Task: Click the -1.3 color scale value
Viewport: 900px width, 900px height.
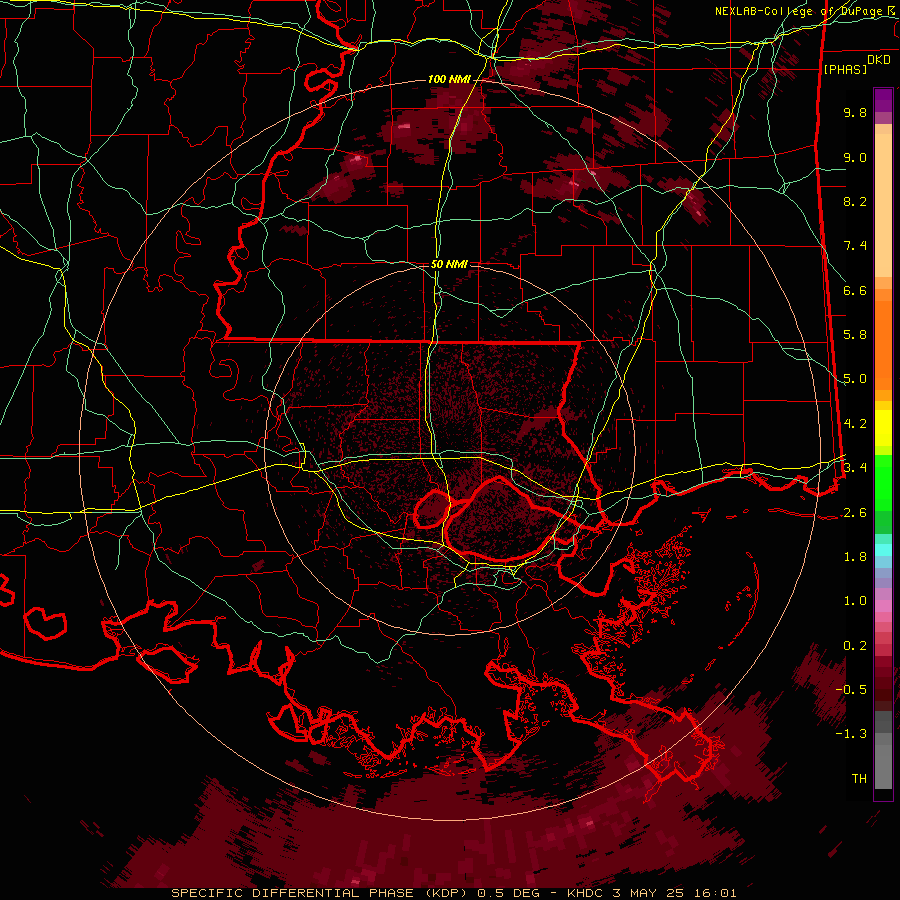Action: click(851, 734)
